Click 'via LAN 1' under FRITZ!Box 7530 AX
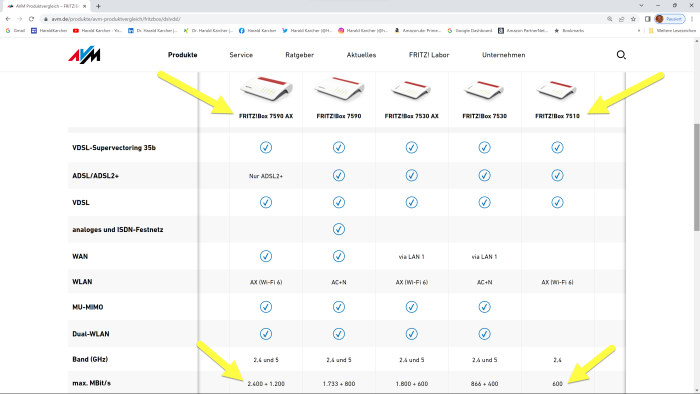Image resolution: width=700 pixels, height=394 pixels. (x=412, y=257)
